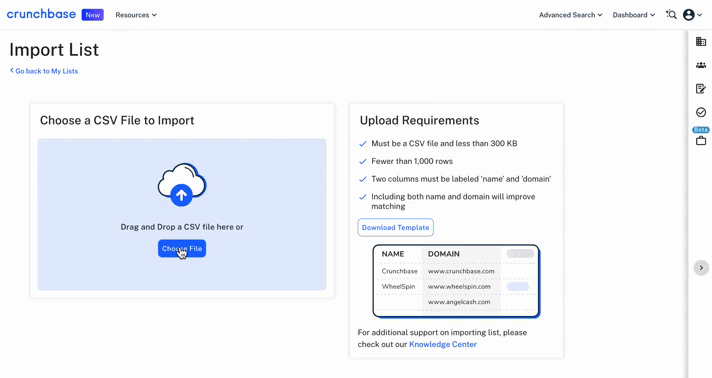Download the CSV template
Image resolution: width=712 pixels, height=378 pixels.
point(396,228)
